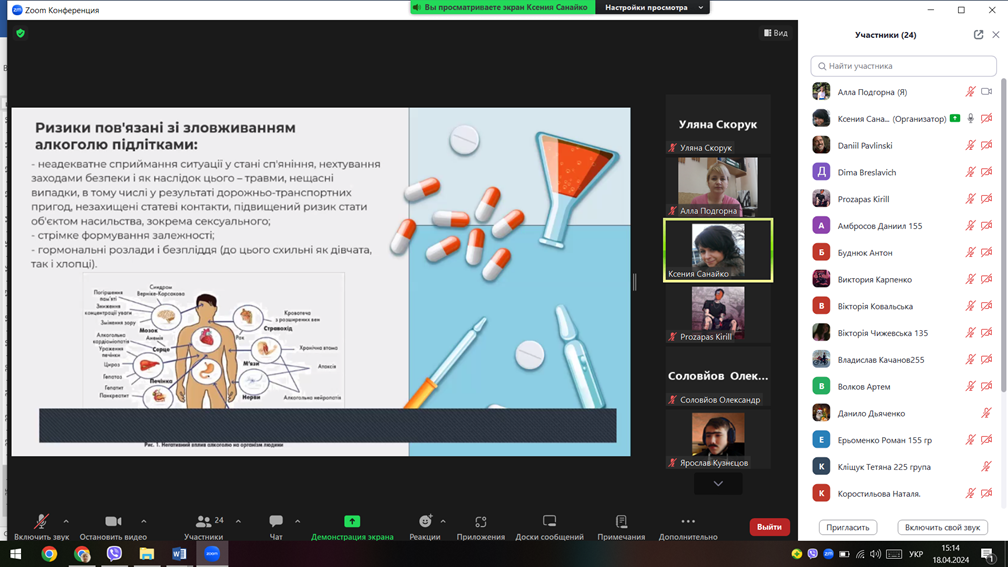The image size is (1008, 567).
Task: Open Примечания notes
Action: point(621,526)
